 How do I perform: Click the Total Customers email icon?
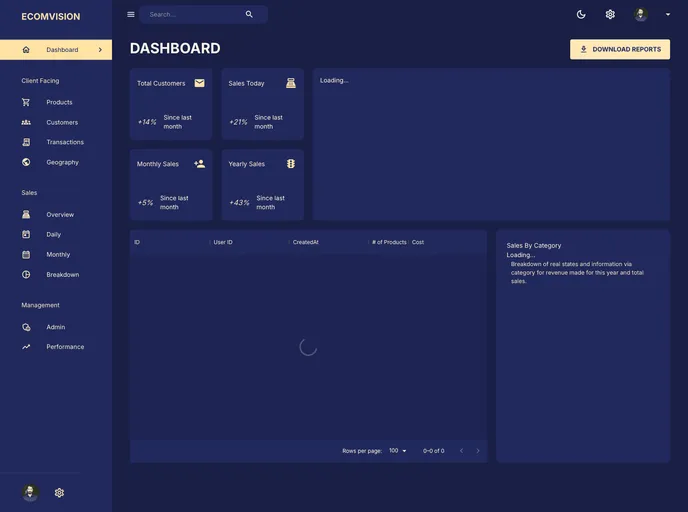[200, 83]
